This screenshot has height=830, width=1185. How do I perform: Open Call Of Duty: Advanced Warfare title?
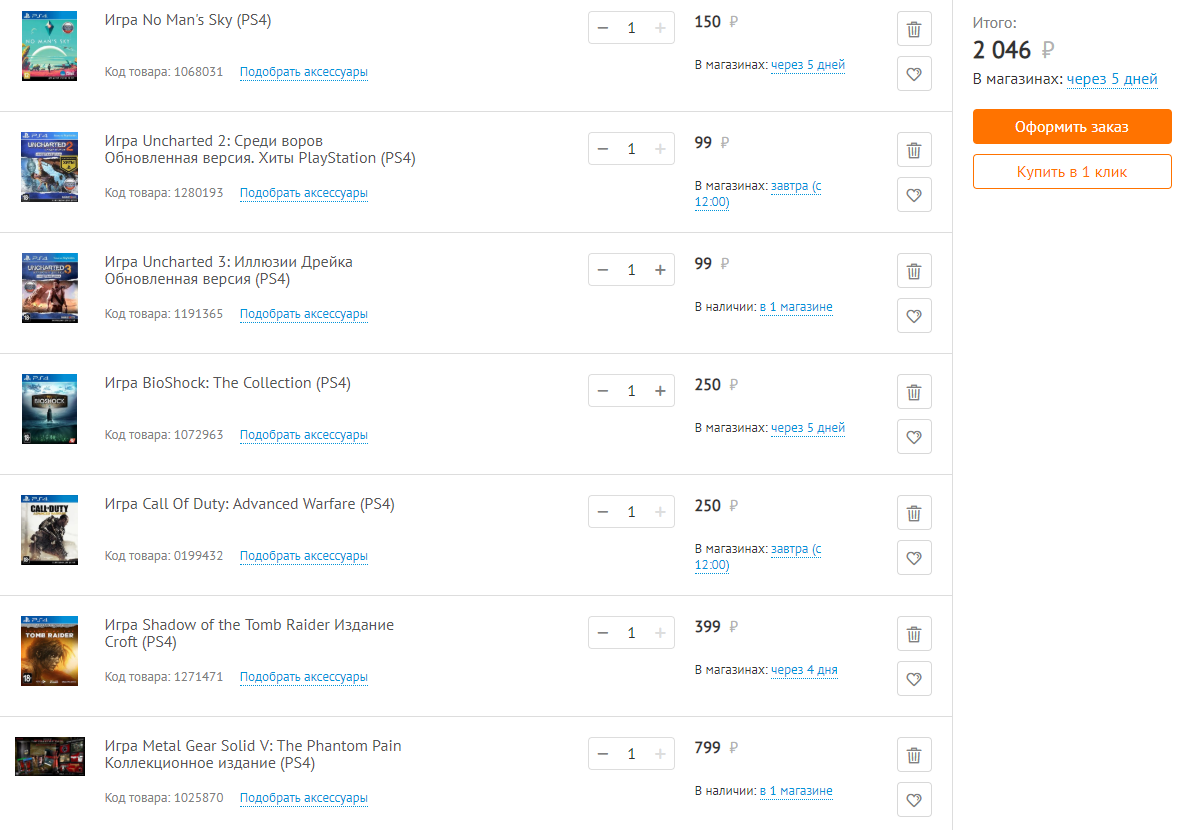coord(250,504)
